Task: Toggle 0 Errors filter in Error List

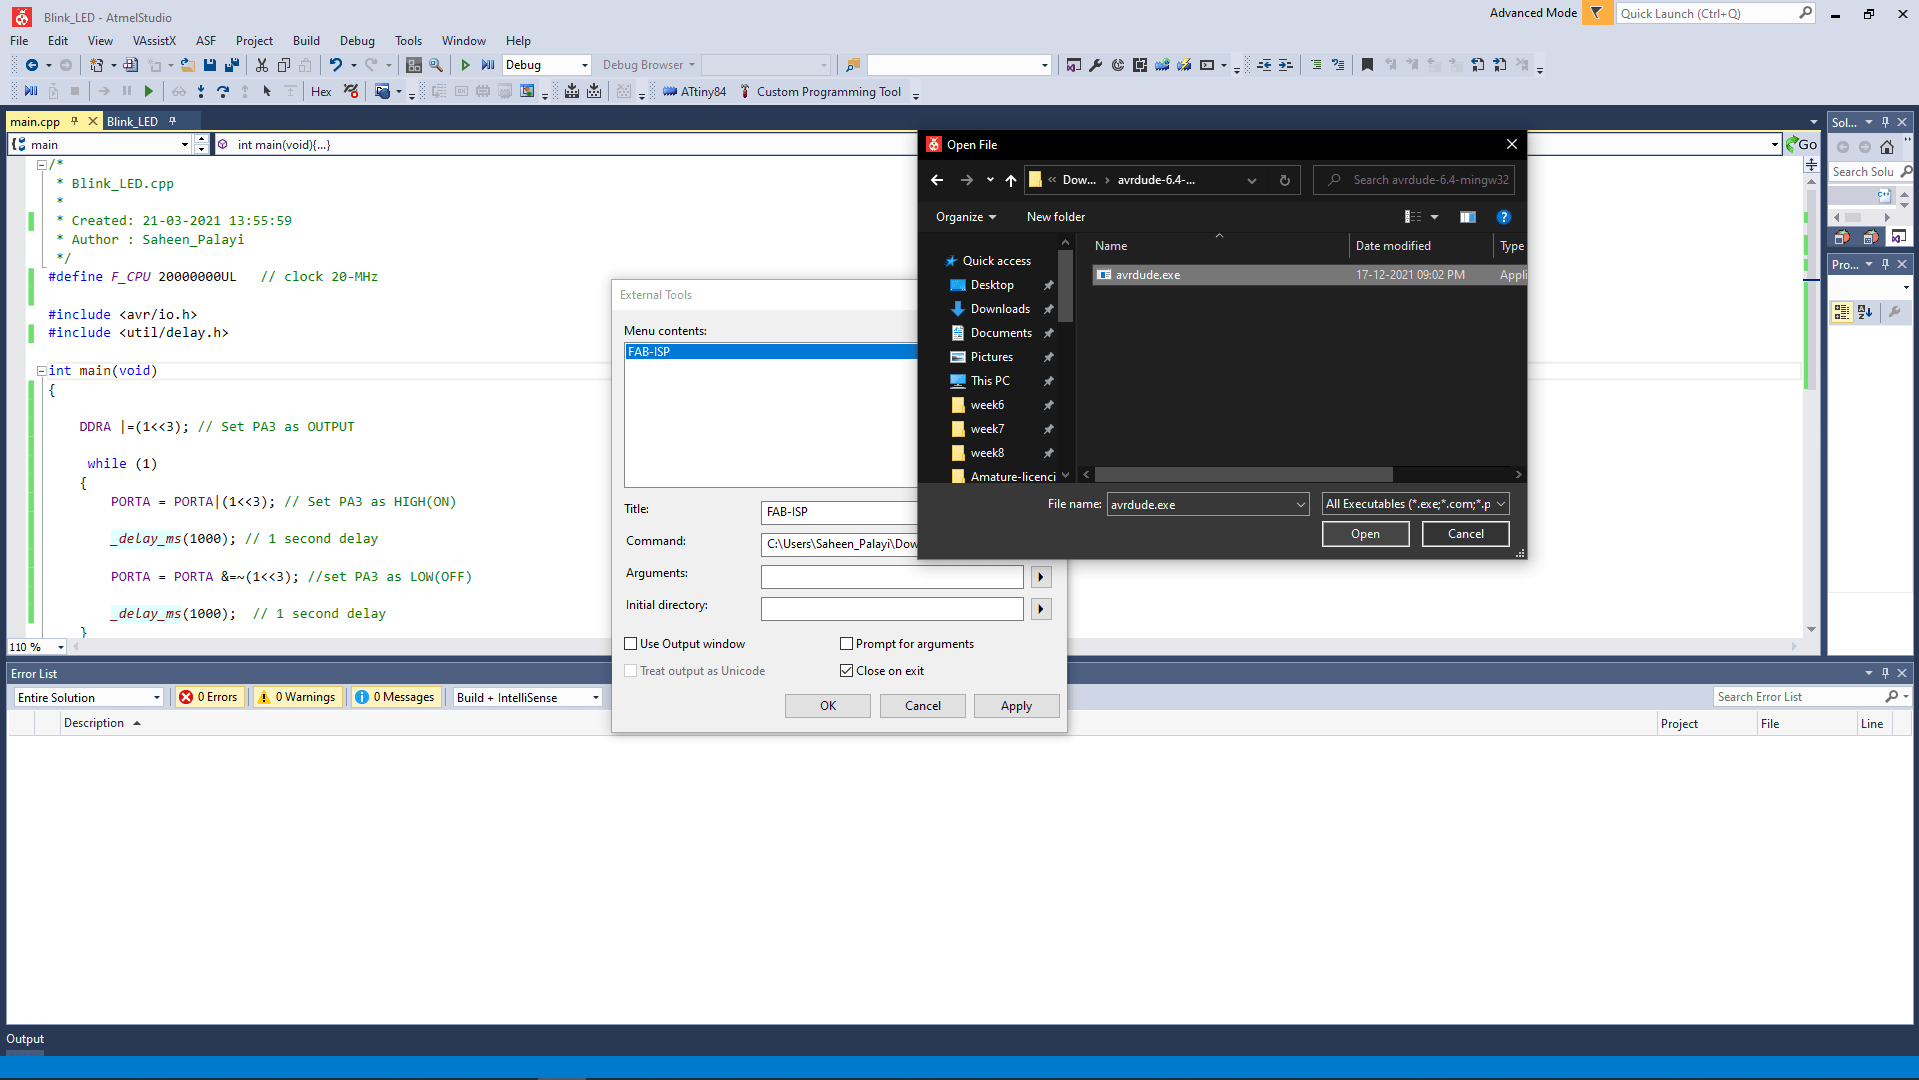Action: click(x=209, y=698)
